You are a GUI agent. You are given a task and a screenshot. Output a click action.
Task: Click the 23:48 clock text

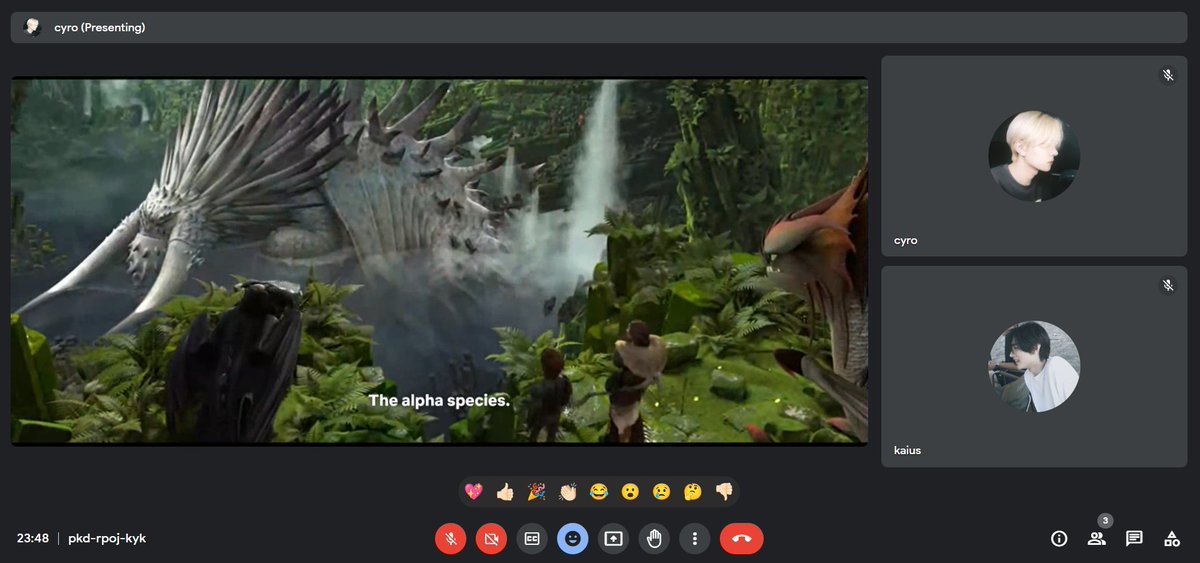point(33,538)
